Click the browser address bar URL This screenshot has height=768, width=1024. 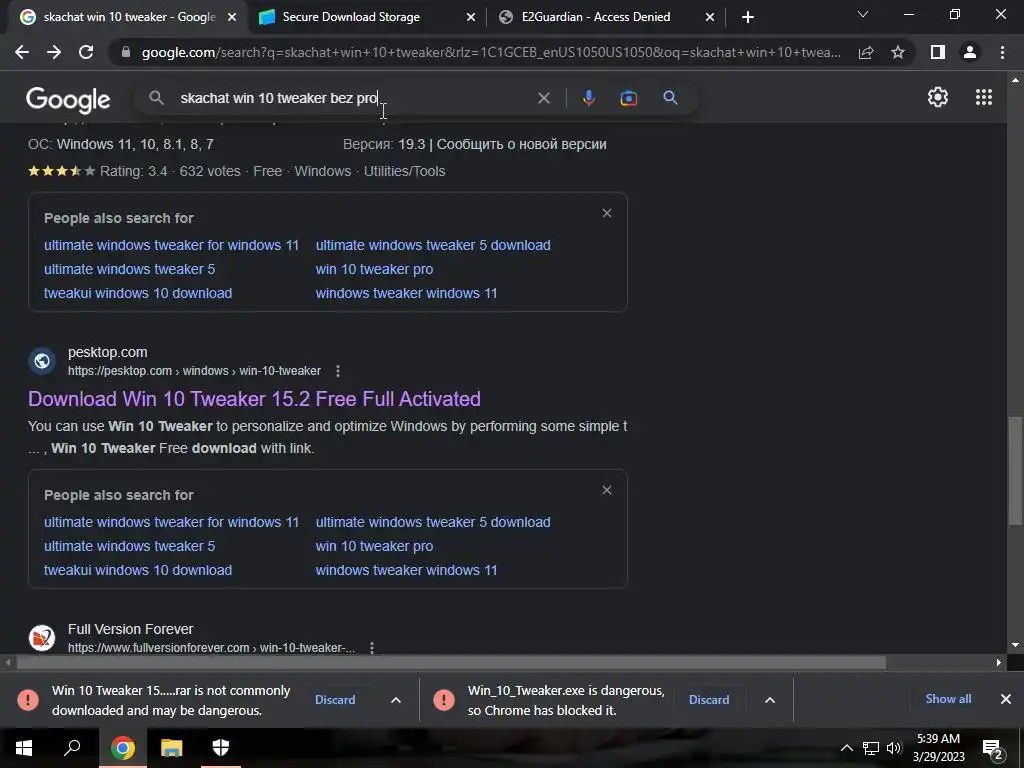click(491, 52)
